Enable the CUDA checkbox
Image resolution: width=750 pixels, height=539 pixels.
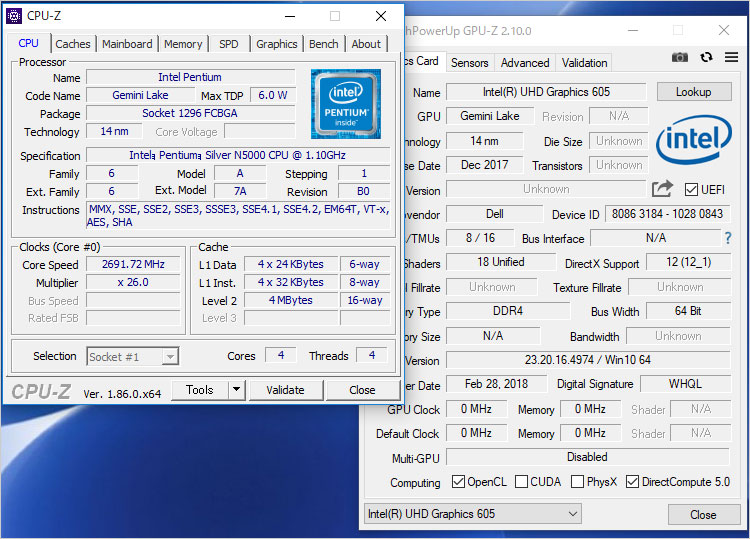coord(521,482)
